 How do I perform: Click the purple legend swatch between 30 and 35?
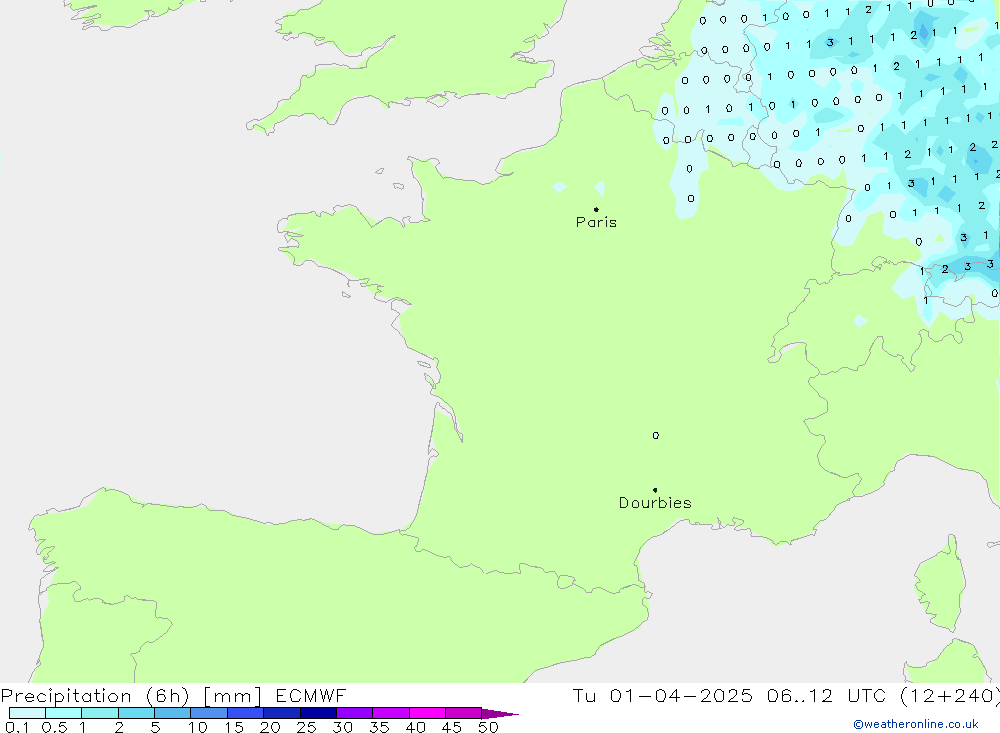(355, 713)
